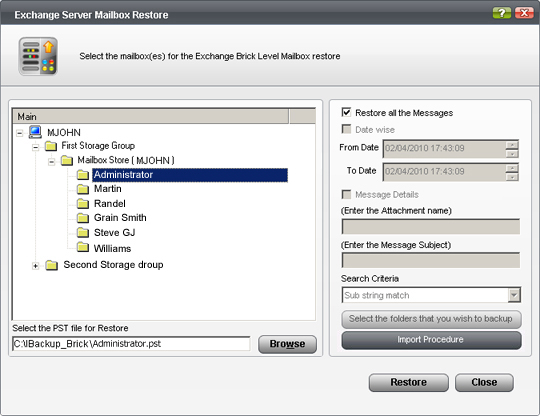Select the Administrator mailbox
Viewport: 540px width, 416px height.
[190, 175]
